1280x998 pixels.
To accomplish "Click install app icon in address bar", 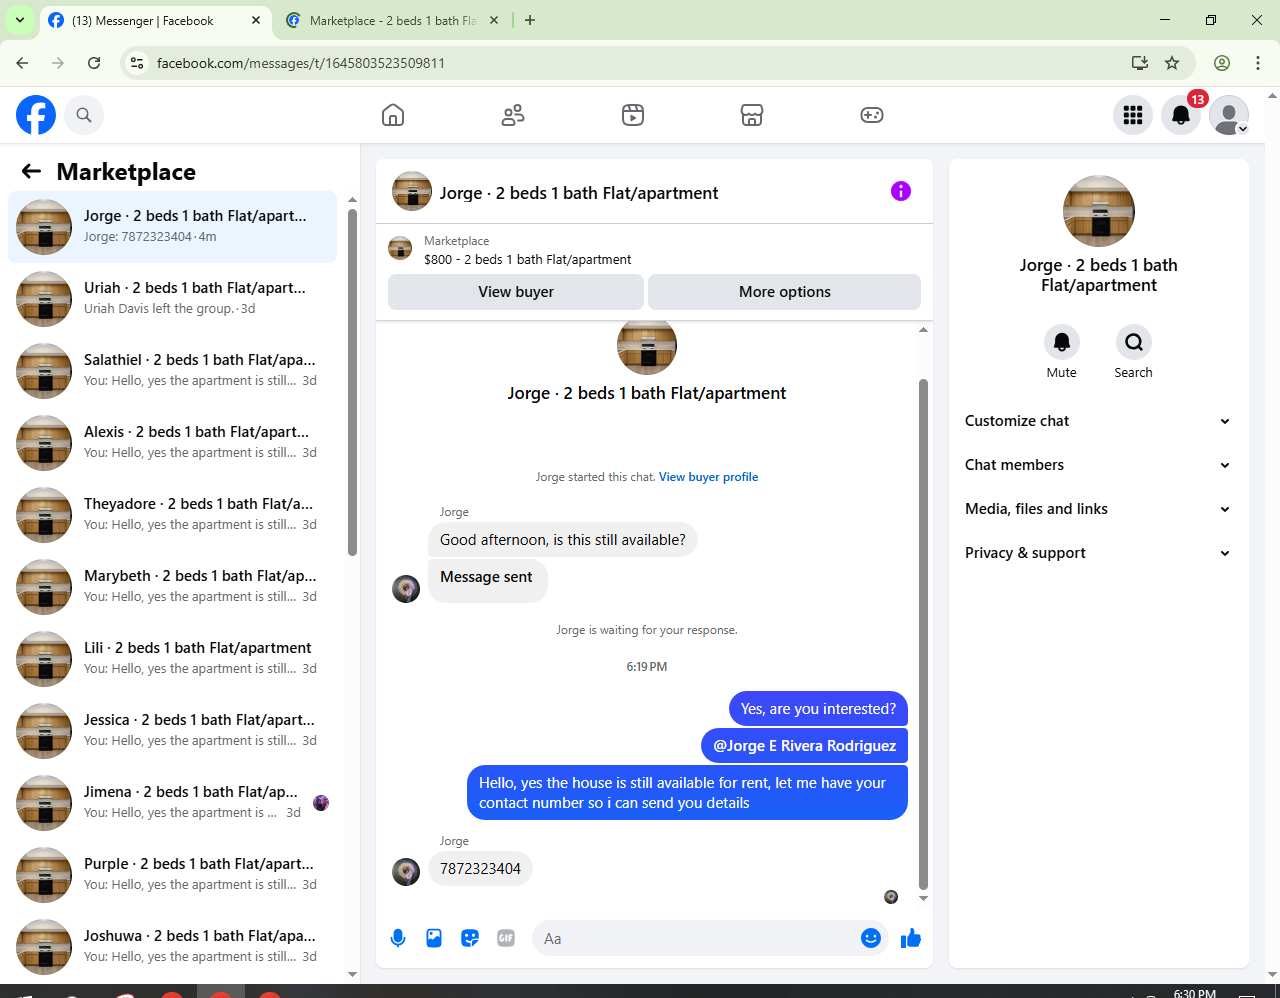I will [x=1140, y=63].
